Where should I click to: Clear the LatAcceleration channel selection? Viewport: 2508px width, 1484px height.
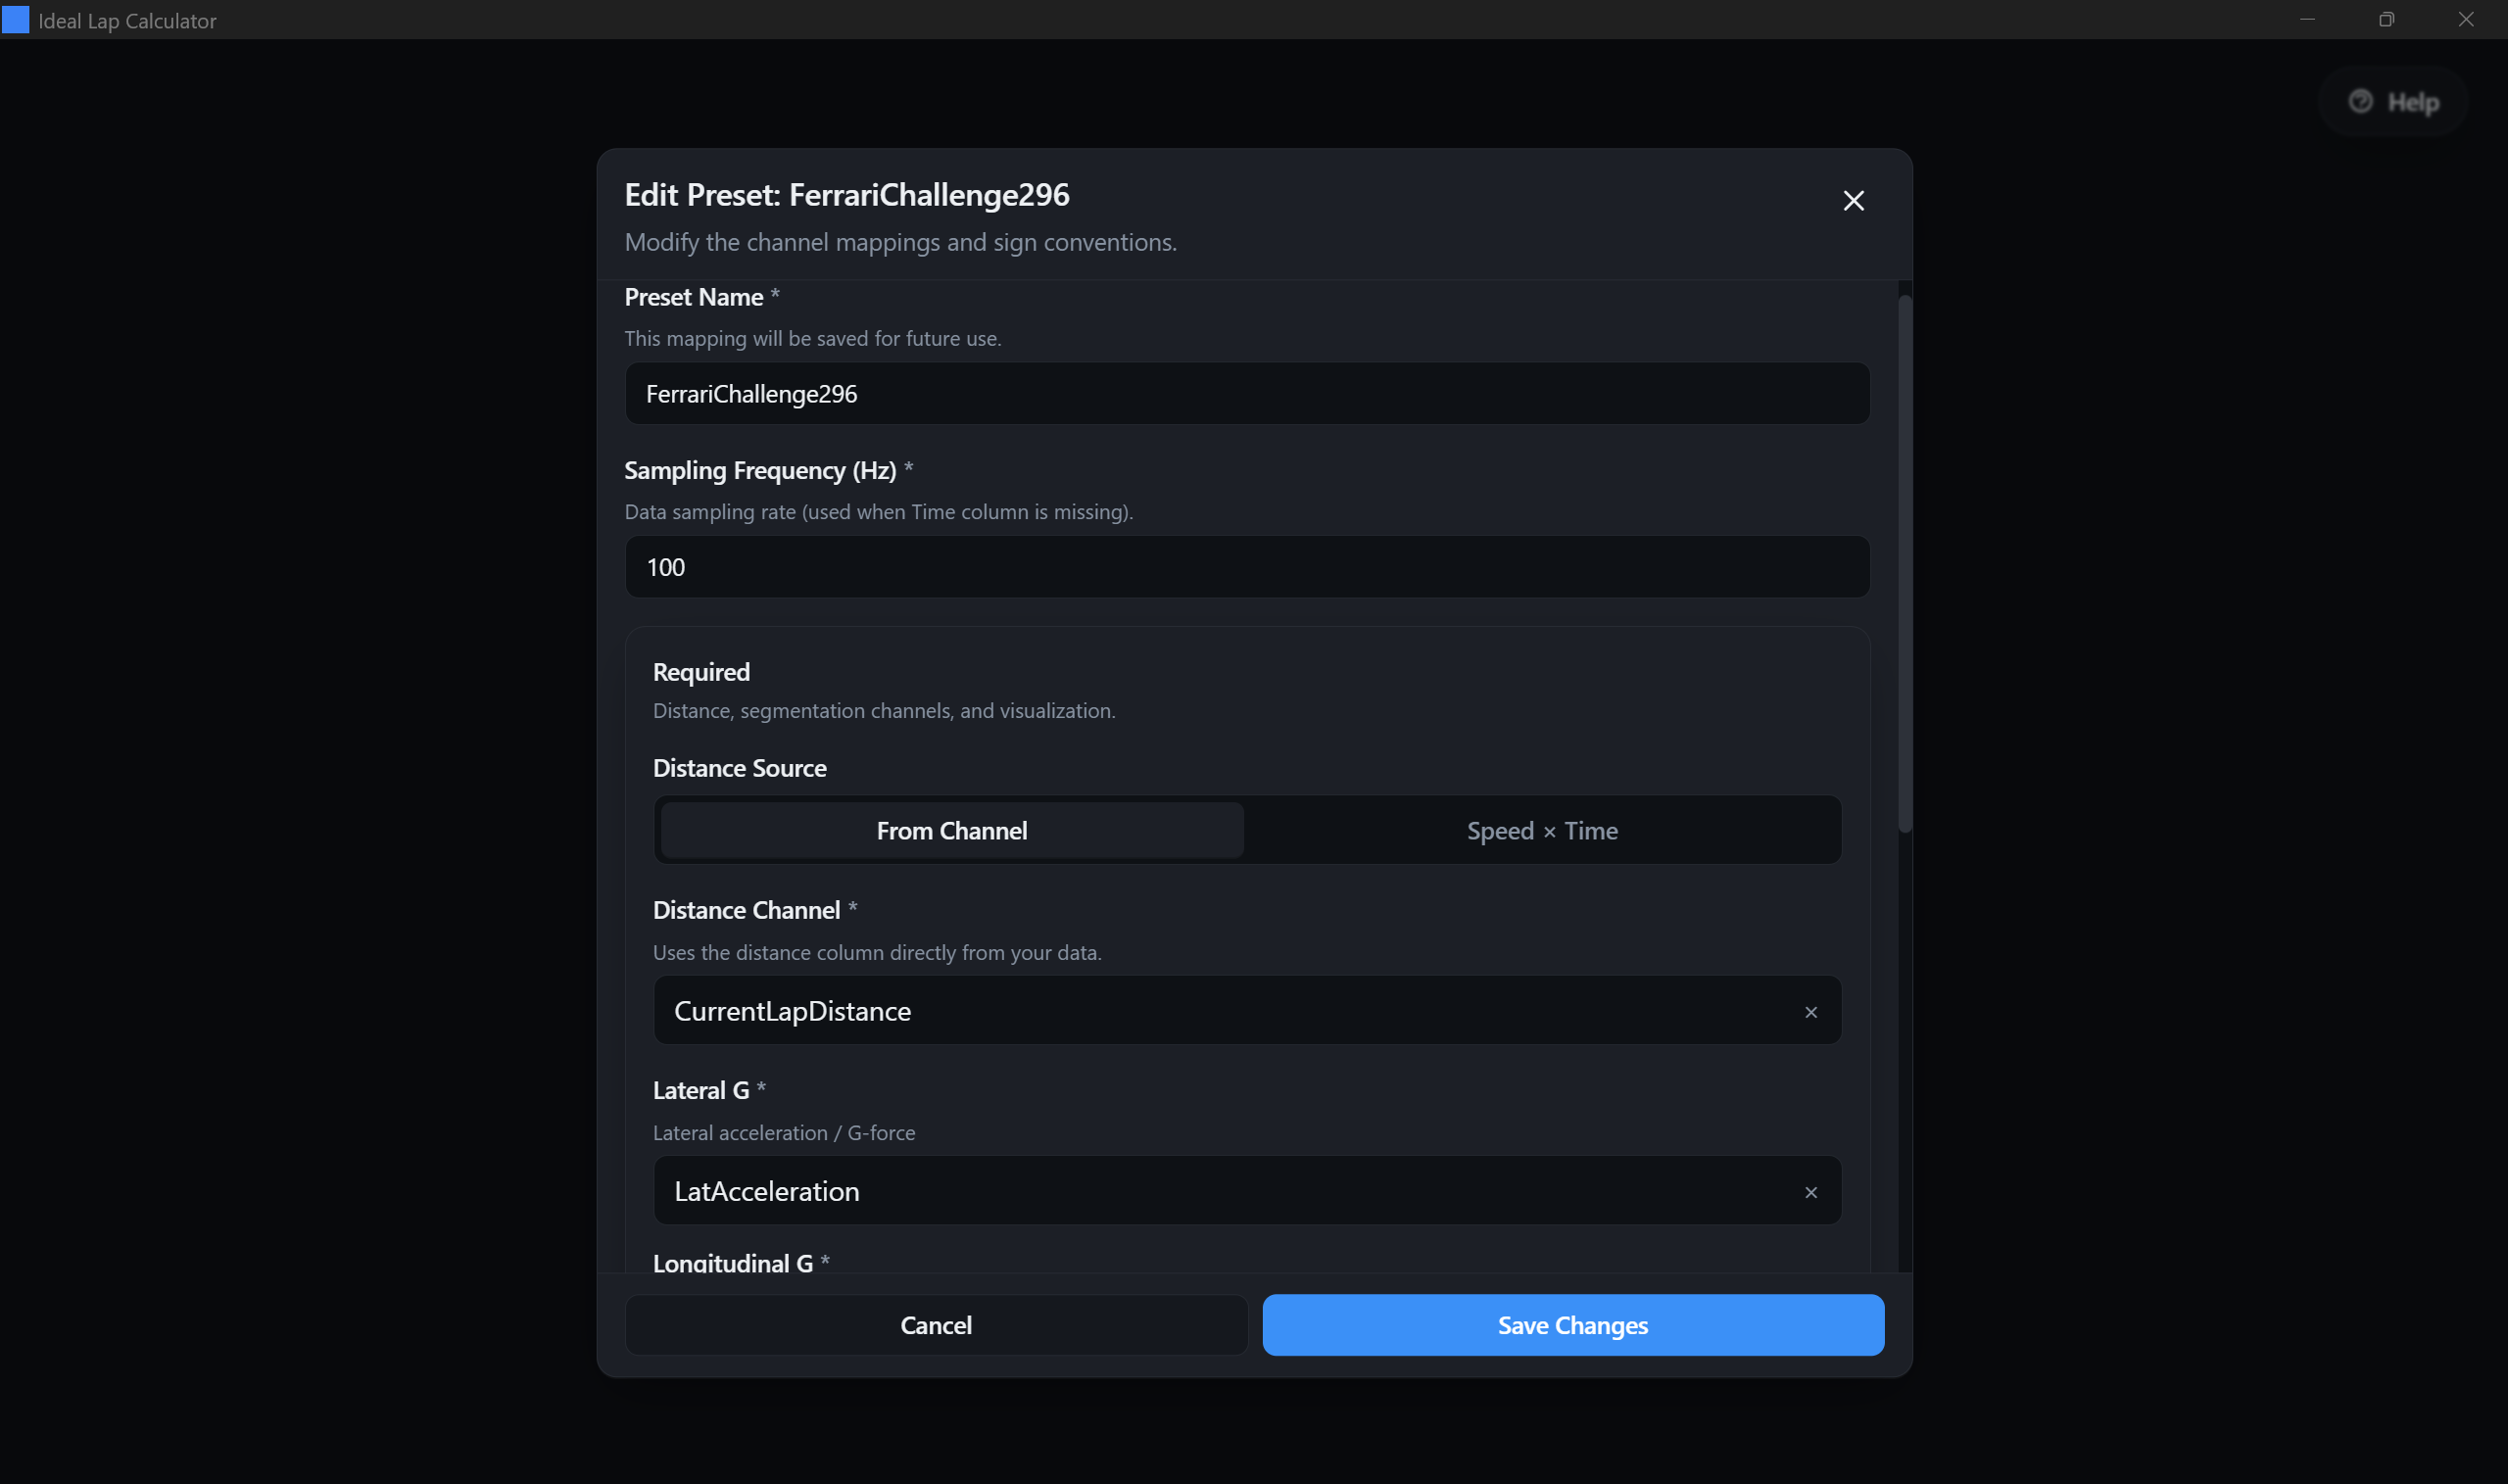click(x=1812, y=1191)
